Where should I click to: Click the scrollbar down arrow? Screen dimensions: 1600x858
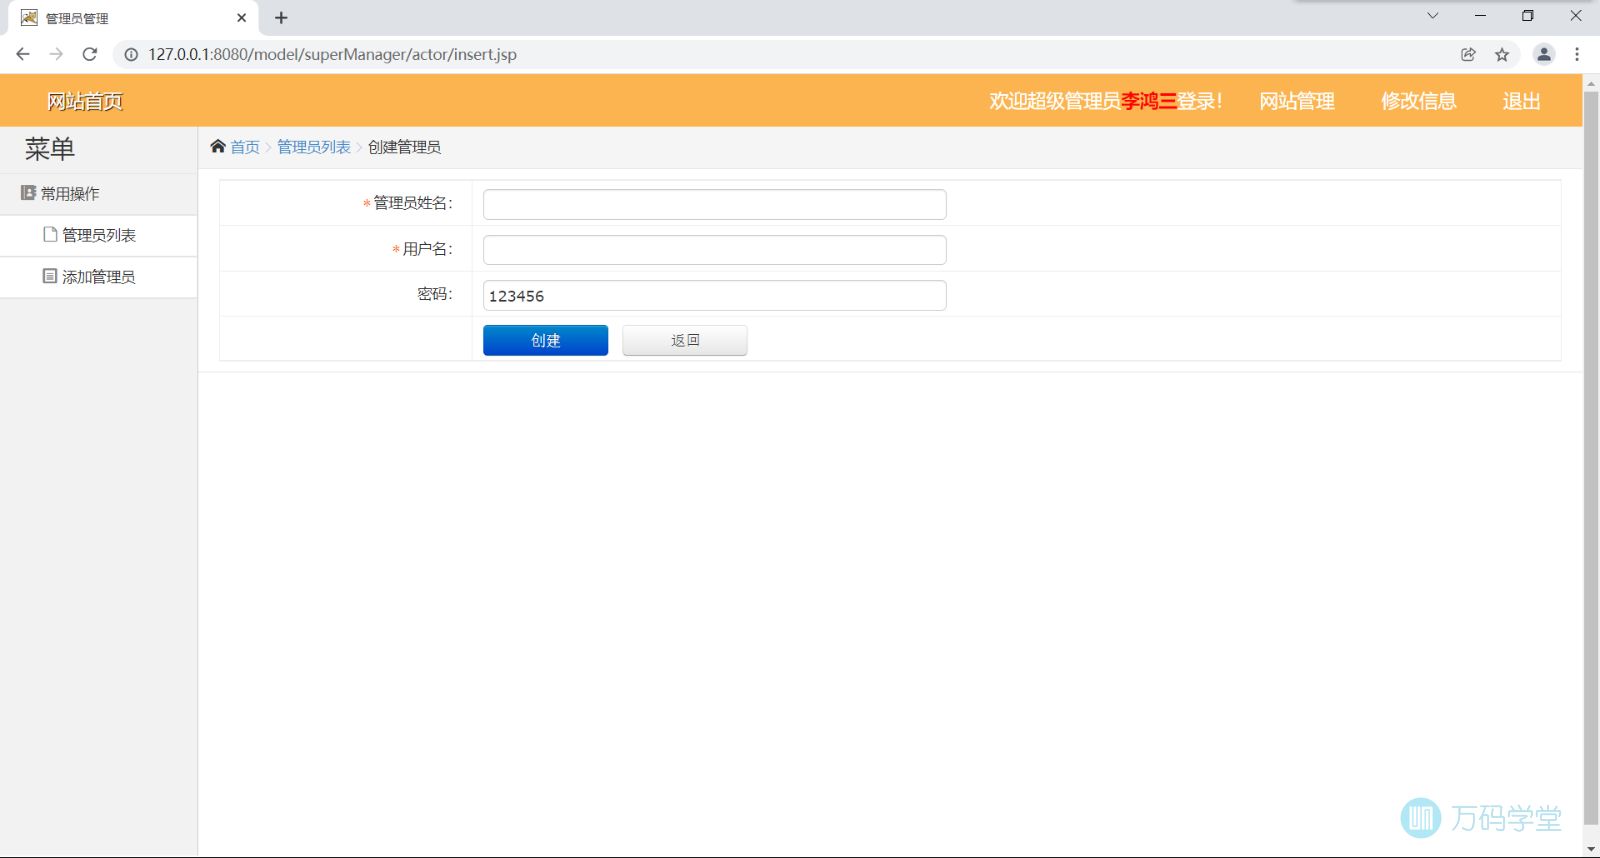tap(1591, 849)
